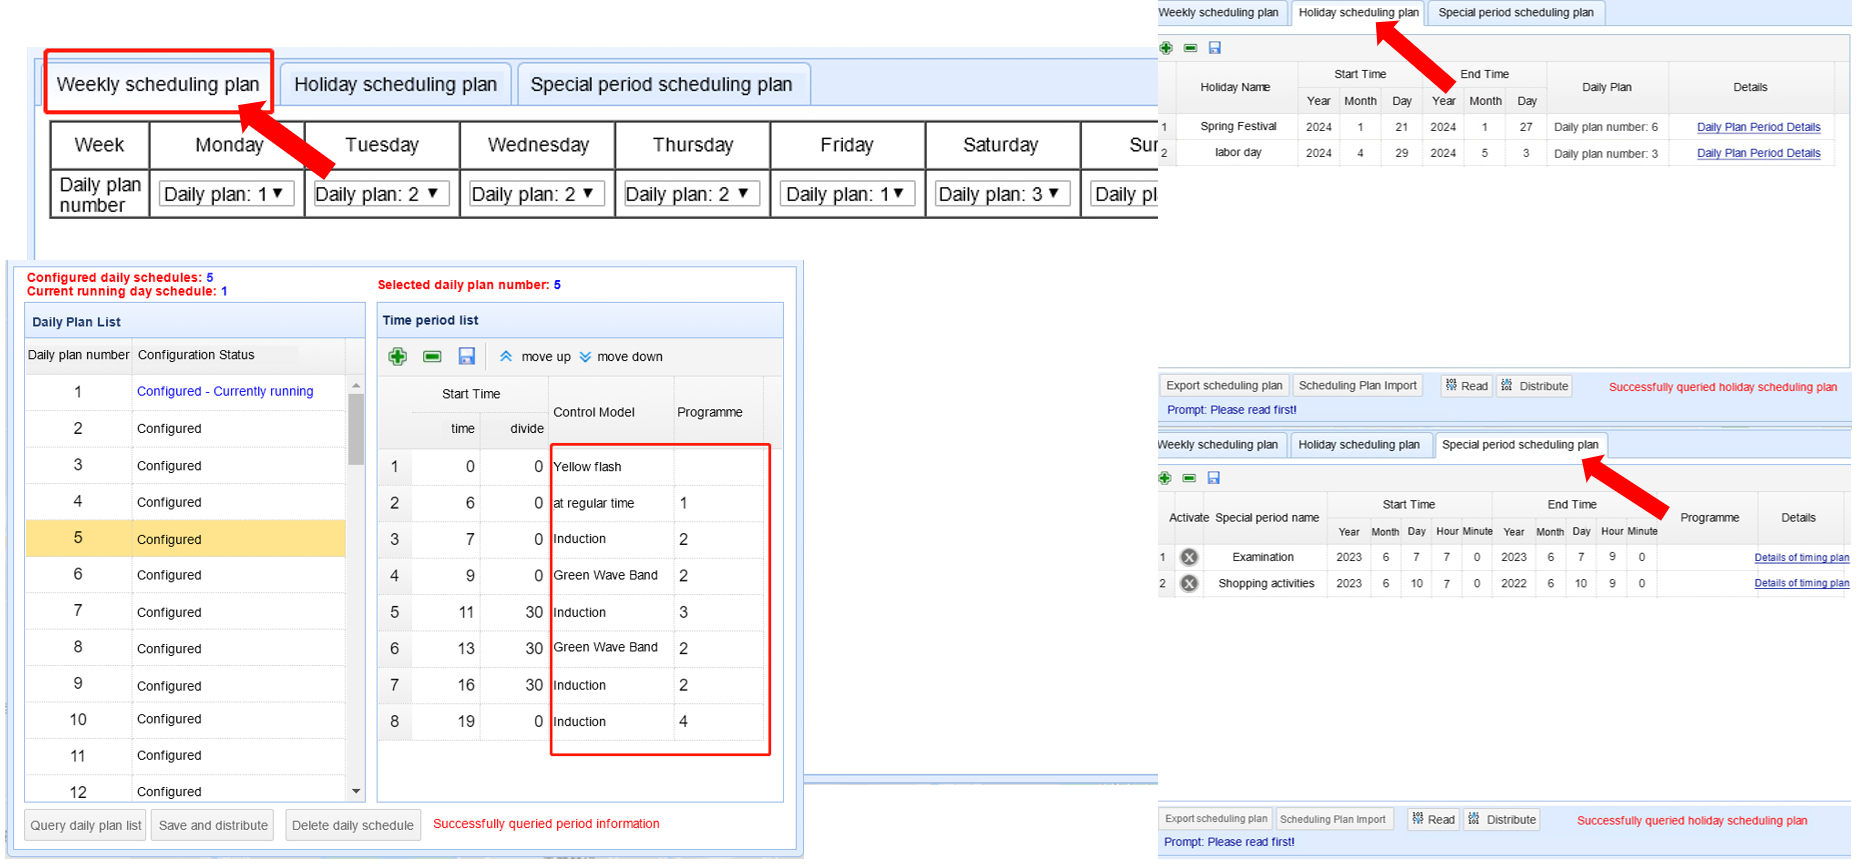This screenshot has width=1872, height=864.
Task: Add a new holiday row with green plus icon
Action: [1166, 48]
